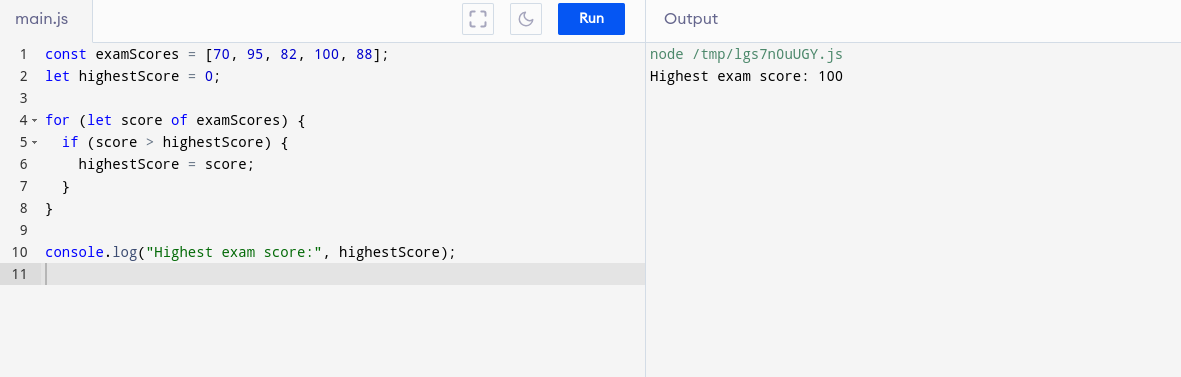This screenshot has width=1181, height=377.
Task: Click the 'if (score > highestScore)' line
Action: [x=175, y=142]
